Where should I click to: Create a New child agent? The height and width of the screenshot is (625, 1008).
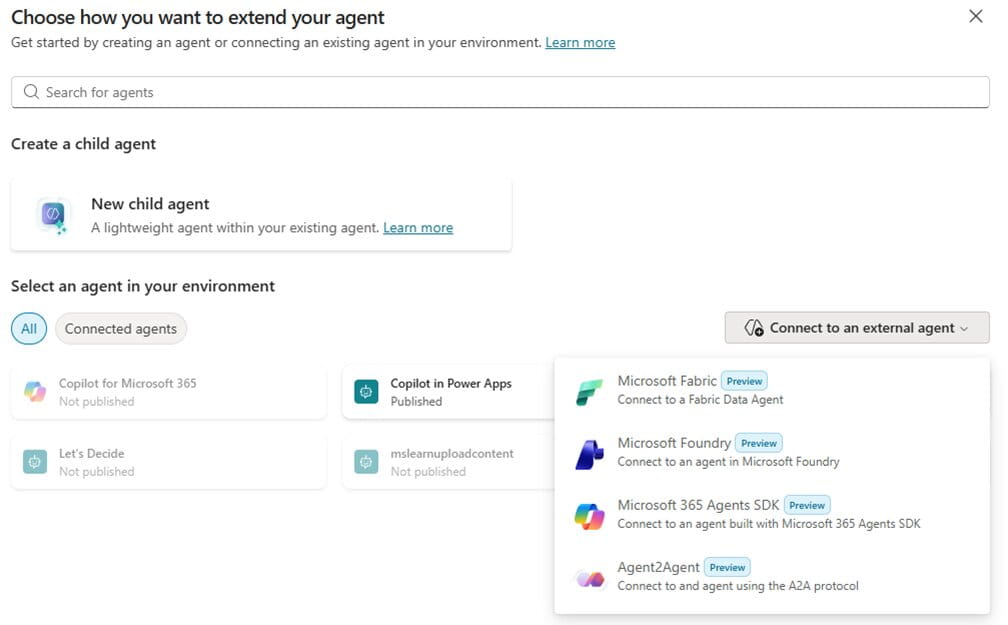click(x=150, y=203)
